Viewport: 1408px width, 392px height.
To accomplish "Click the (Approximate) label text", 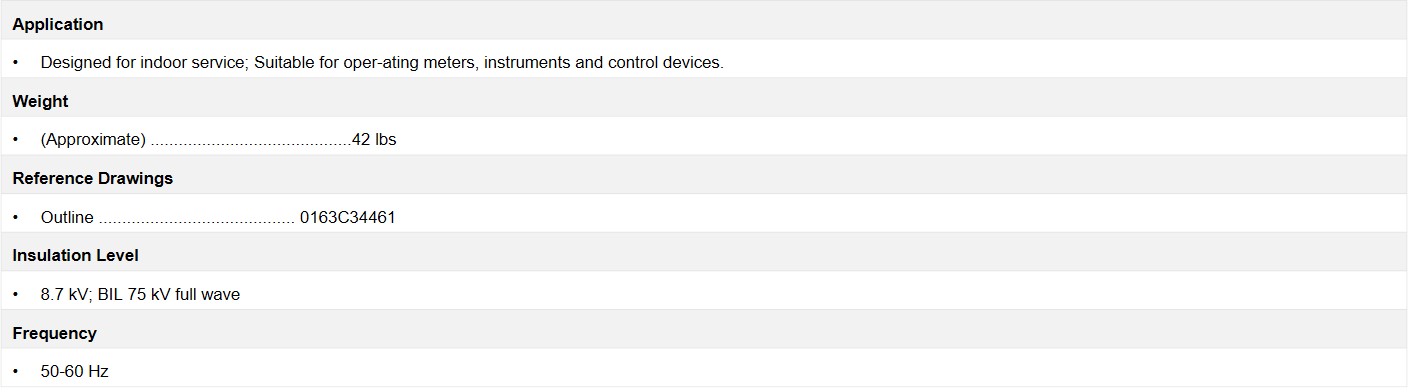I will pyautogui.click(x=93, y=140).
